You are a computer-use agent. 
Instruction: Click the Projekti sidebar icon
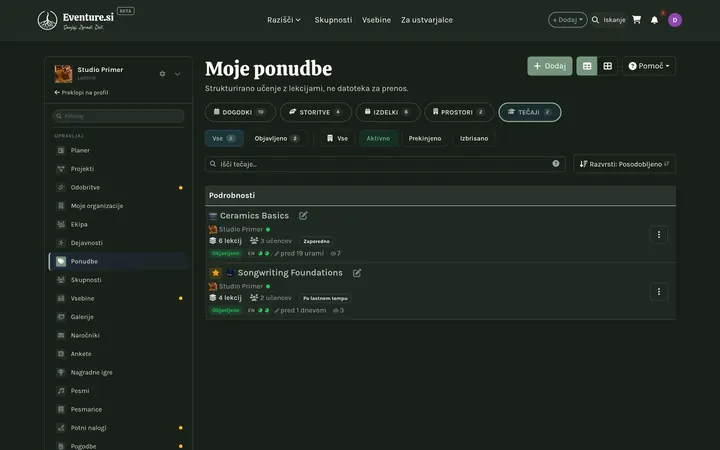pos(61,169)
